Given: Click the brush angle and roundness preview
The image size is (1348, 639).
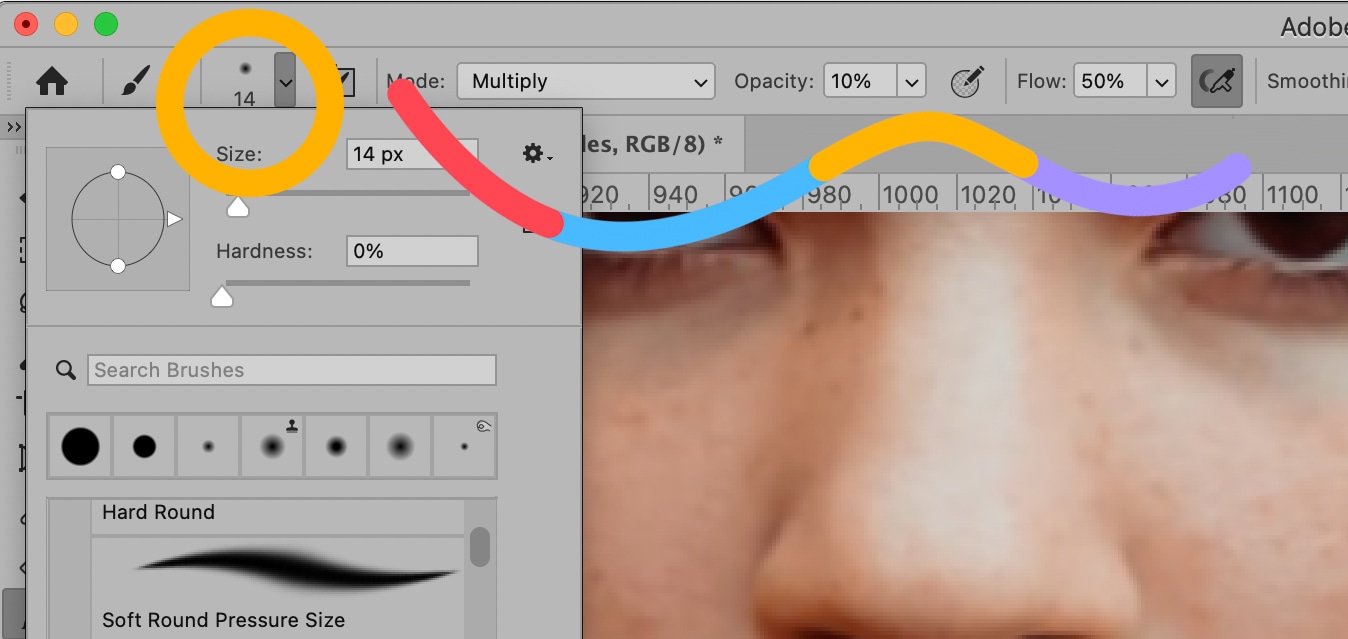Looking at the screenshot, I should coord(118,219).
